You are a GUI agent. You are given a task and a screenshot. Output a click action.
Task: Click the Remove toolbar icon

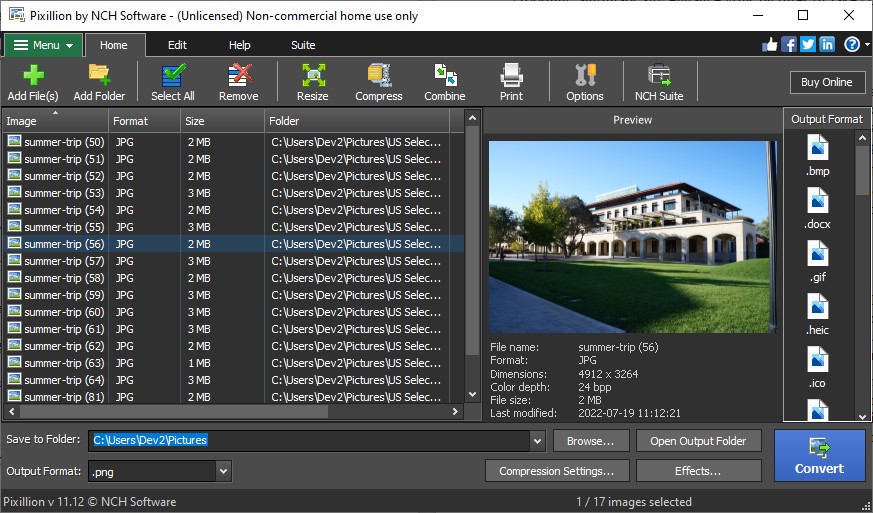238,82
